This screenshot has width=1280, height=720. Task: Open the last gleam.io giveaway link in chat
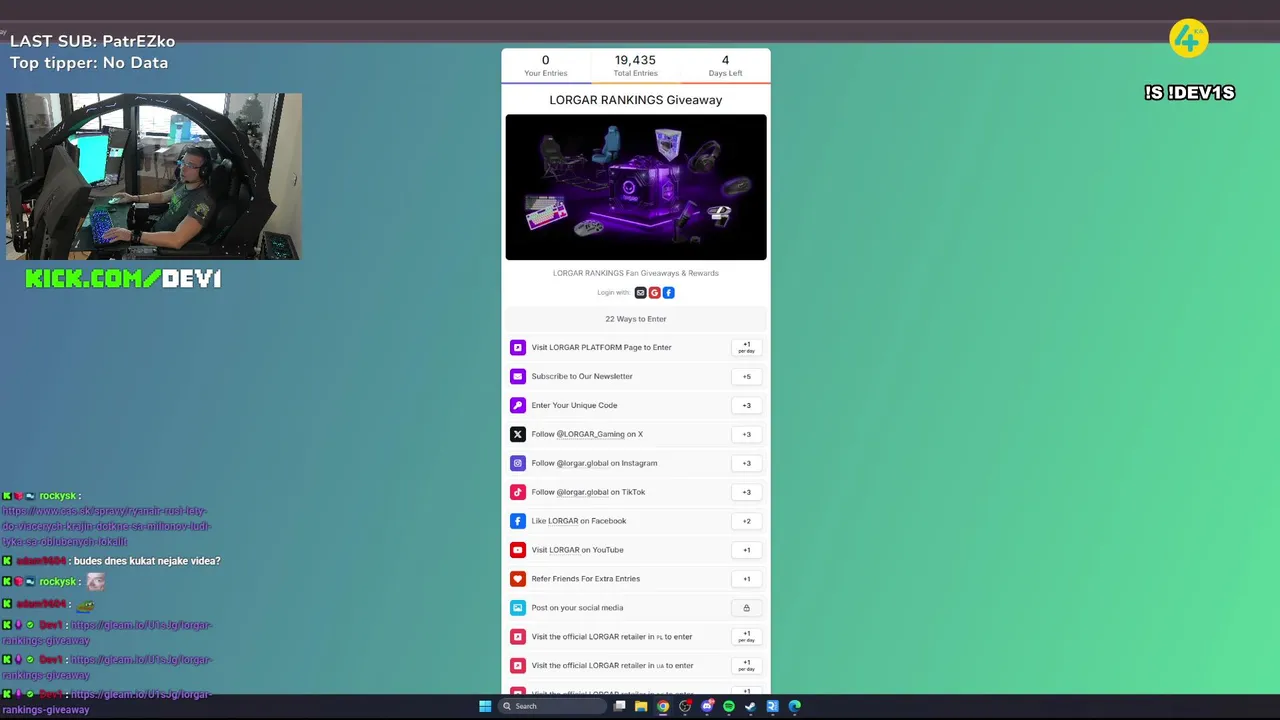[106, 702]
